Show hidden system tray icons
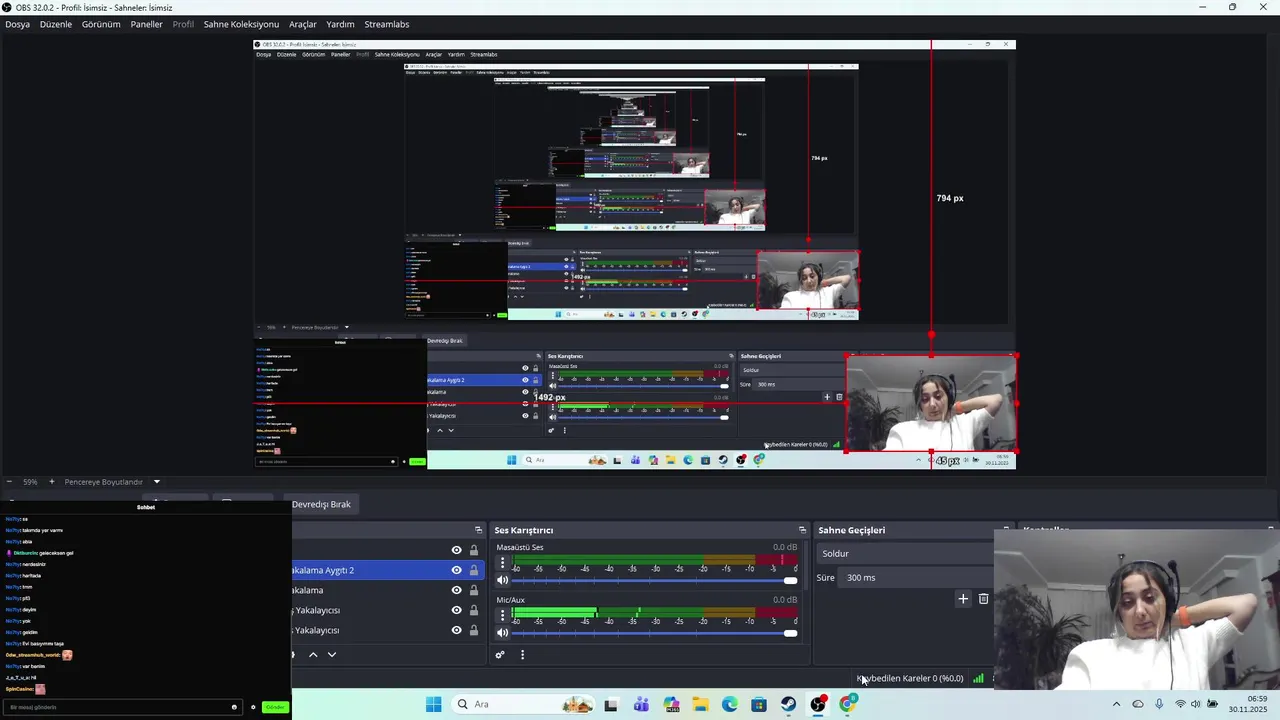 tap(1116, 704)
